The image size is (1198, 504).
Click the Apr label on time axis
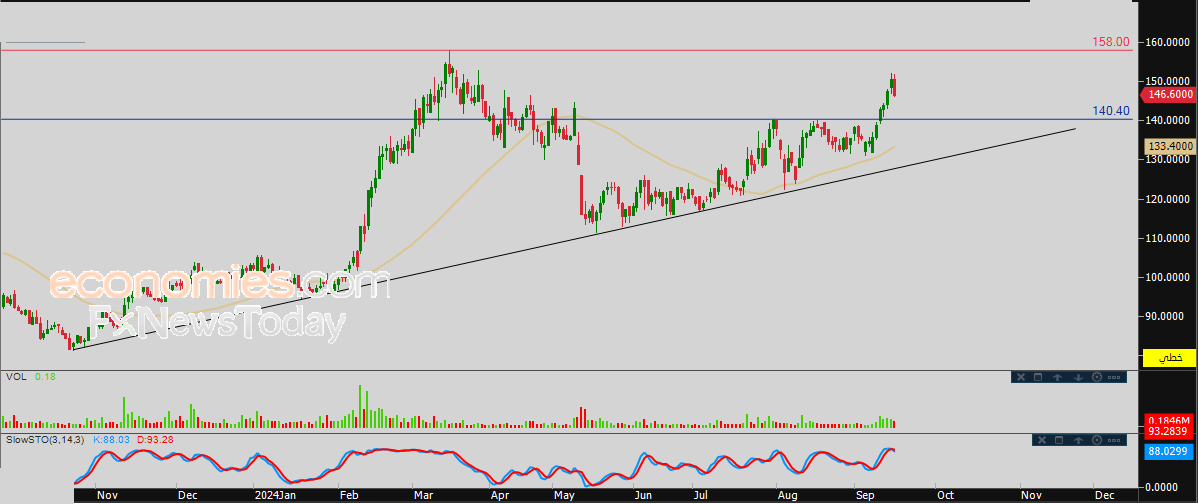[x=500, y=495]
